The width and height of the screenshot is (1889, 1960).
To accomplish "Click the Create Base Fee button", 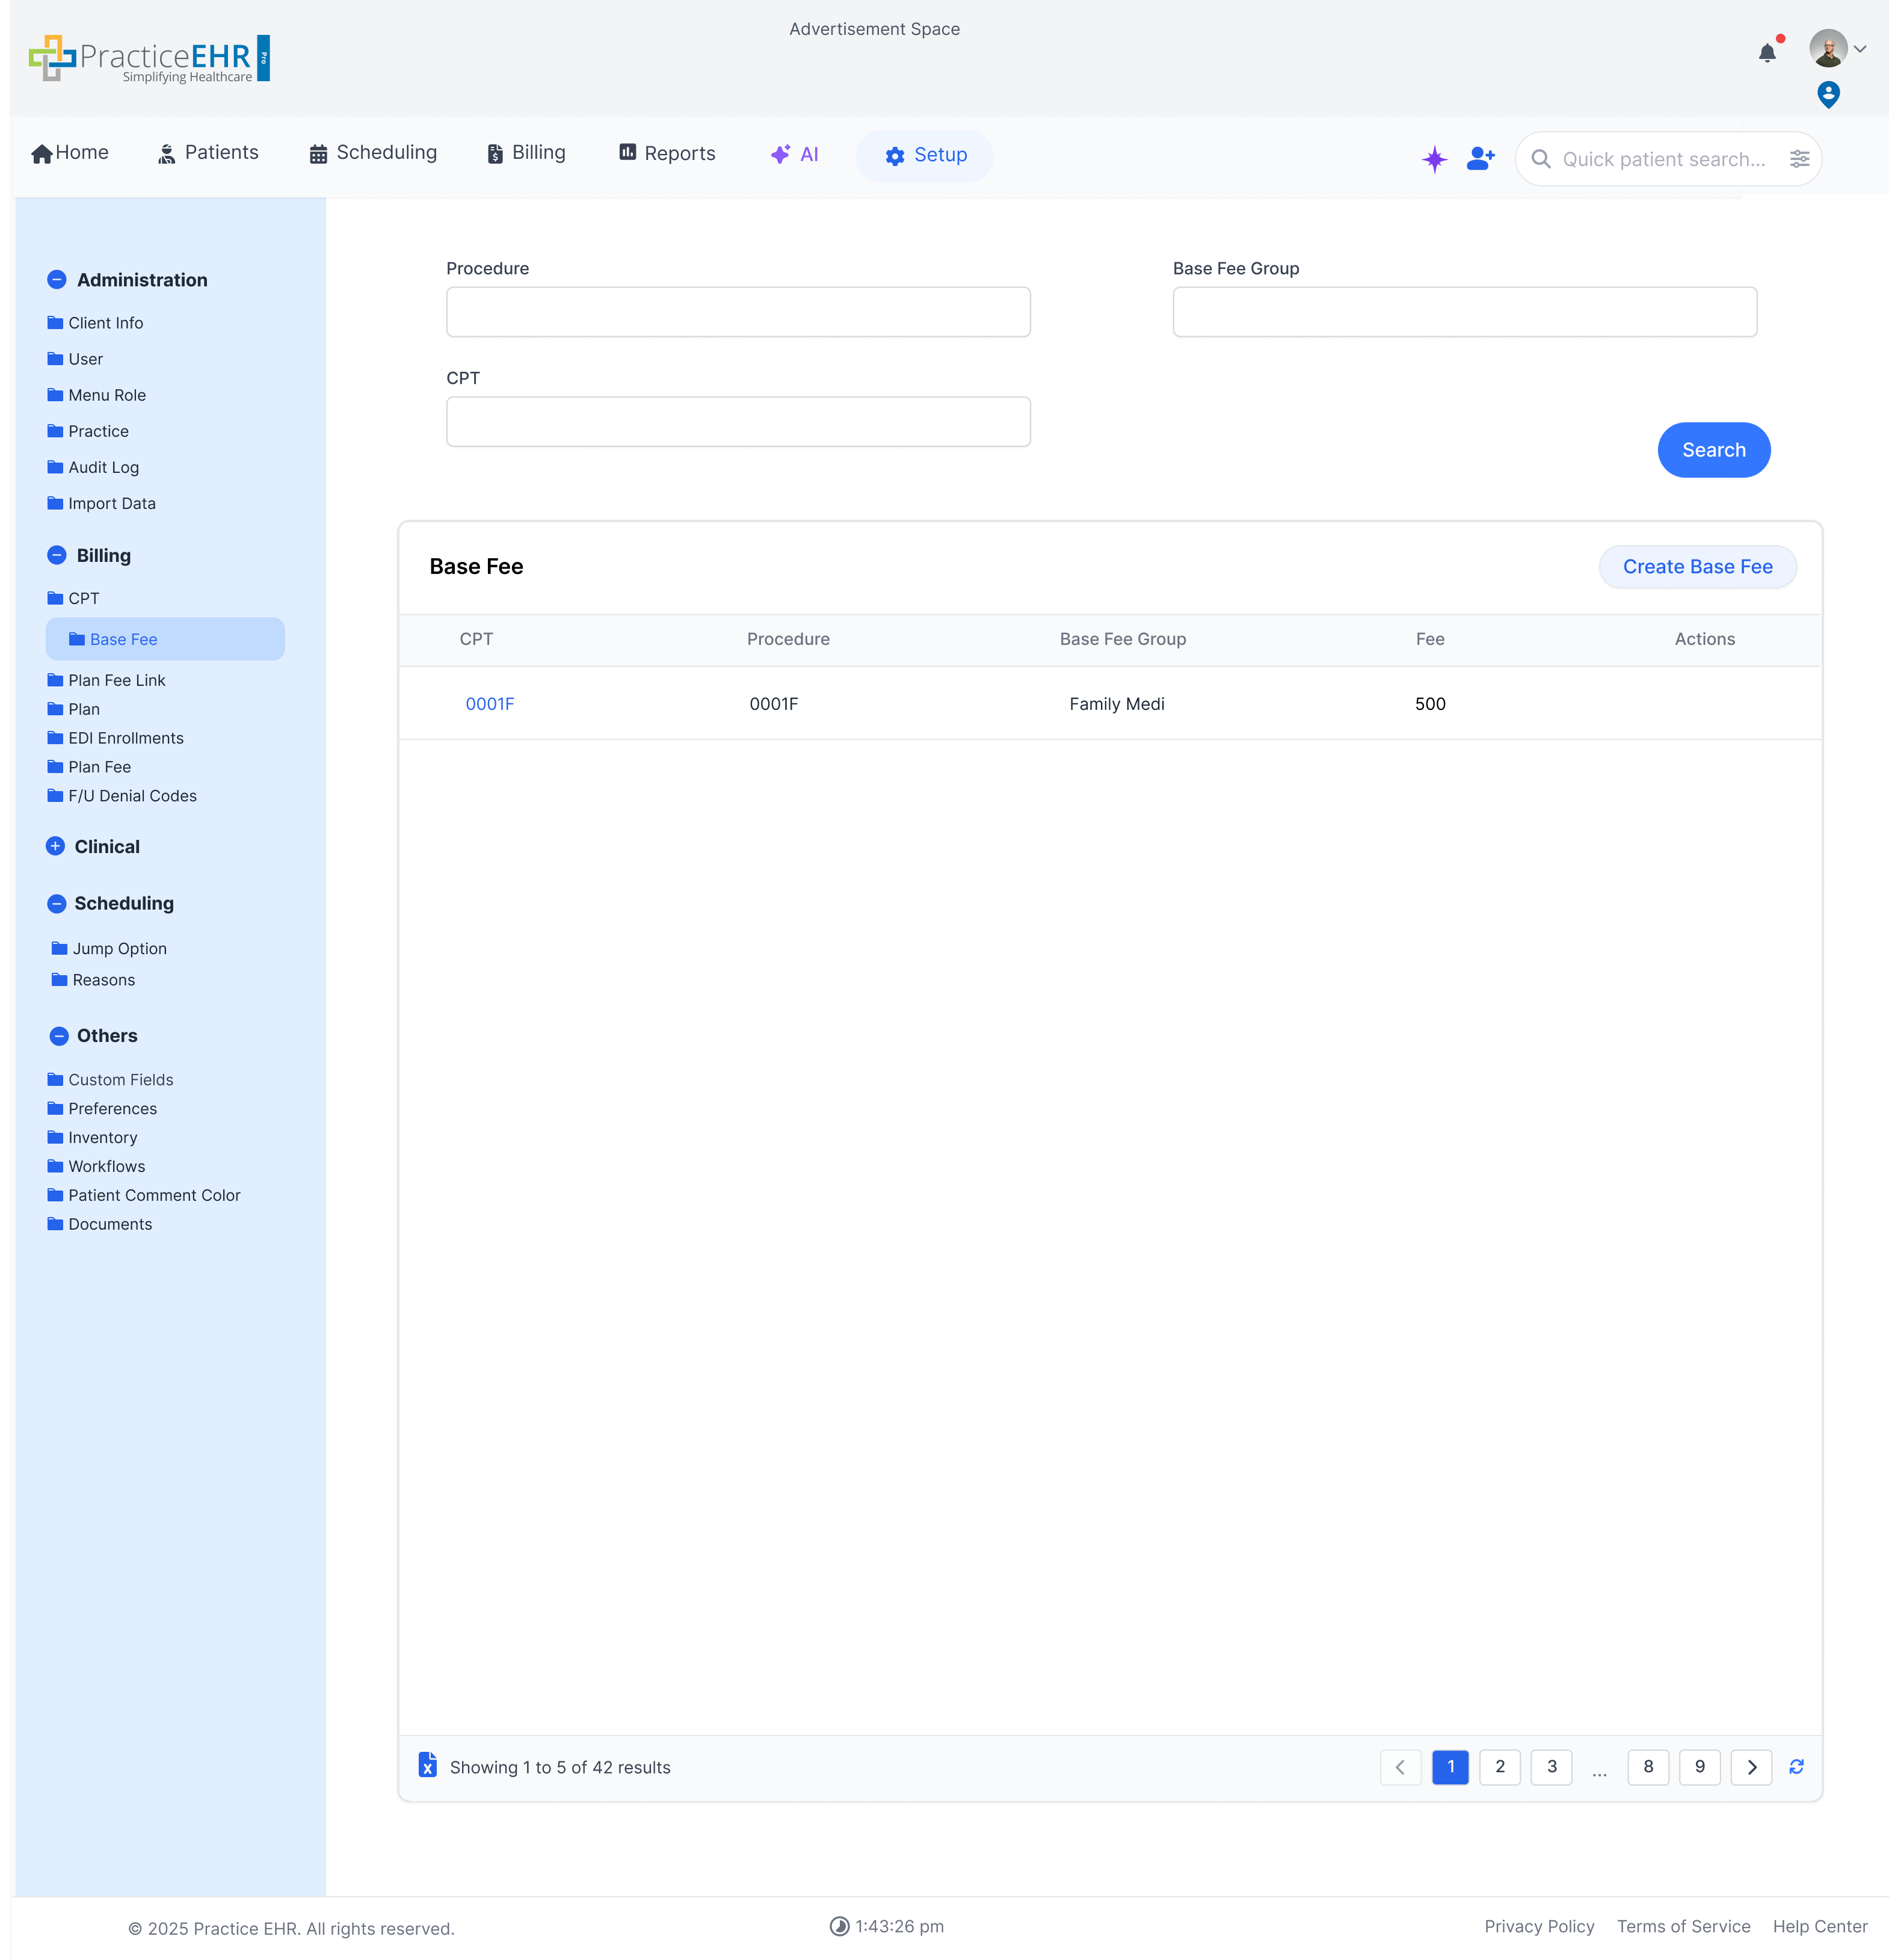I will [1697, 567].
